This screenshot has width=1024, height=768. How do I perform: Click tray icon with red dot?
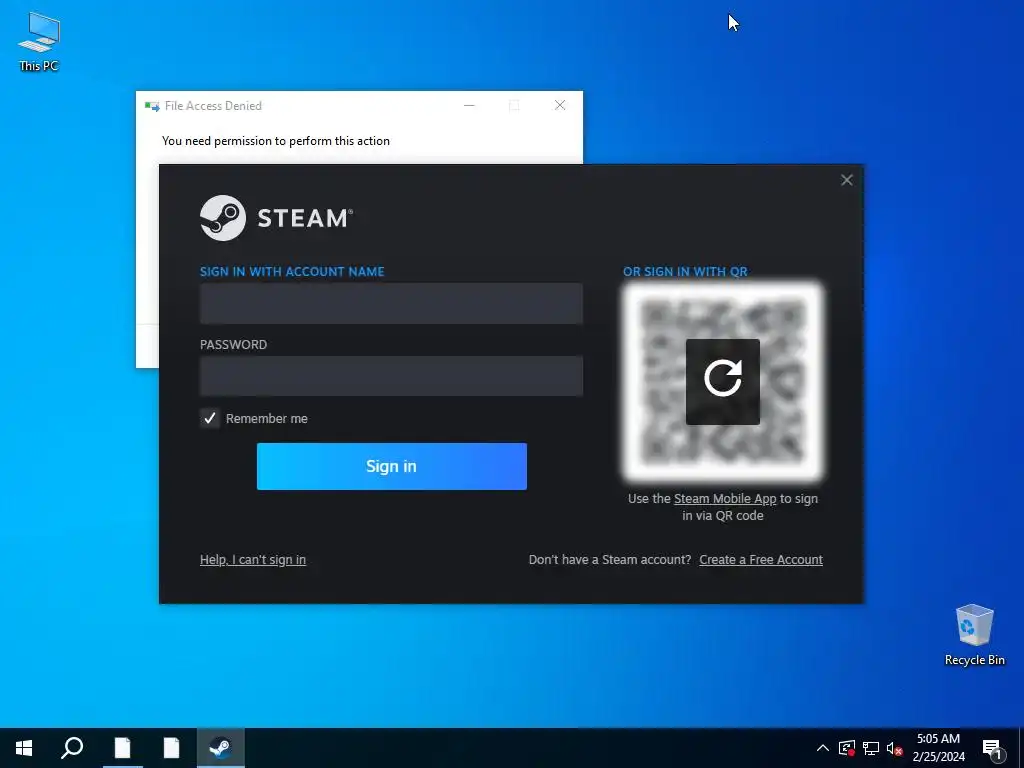[x=847, y=748]
